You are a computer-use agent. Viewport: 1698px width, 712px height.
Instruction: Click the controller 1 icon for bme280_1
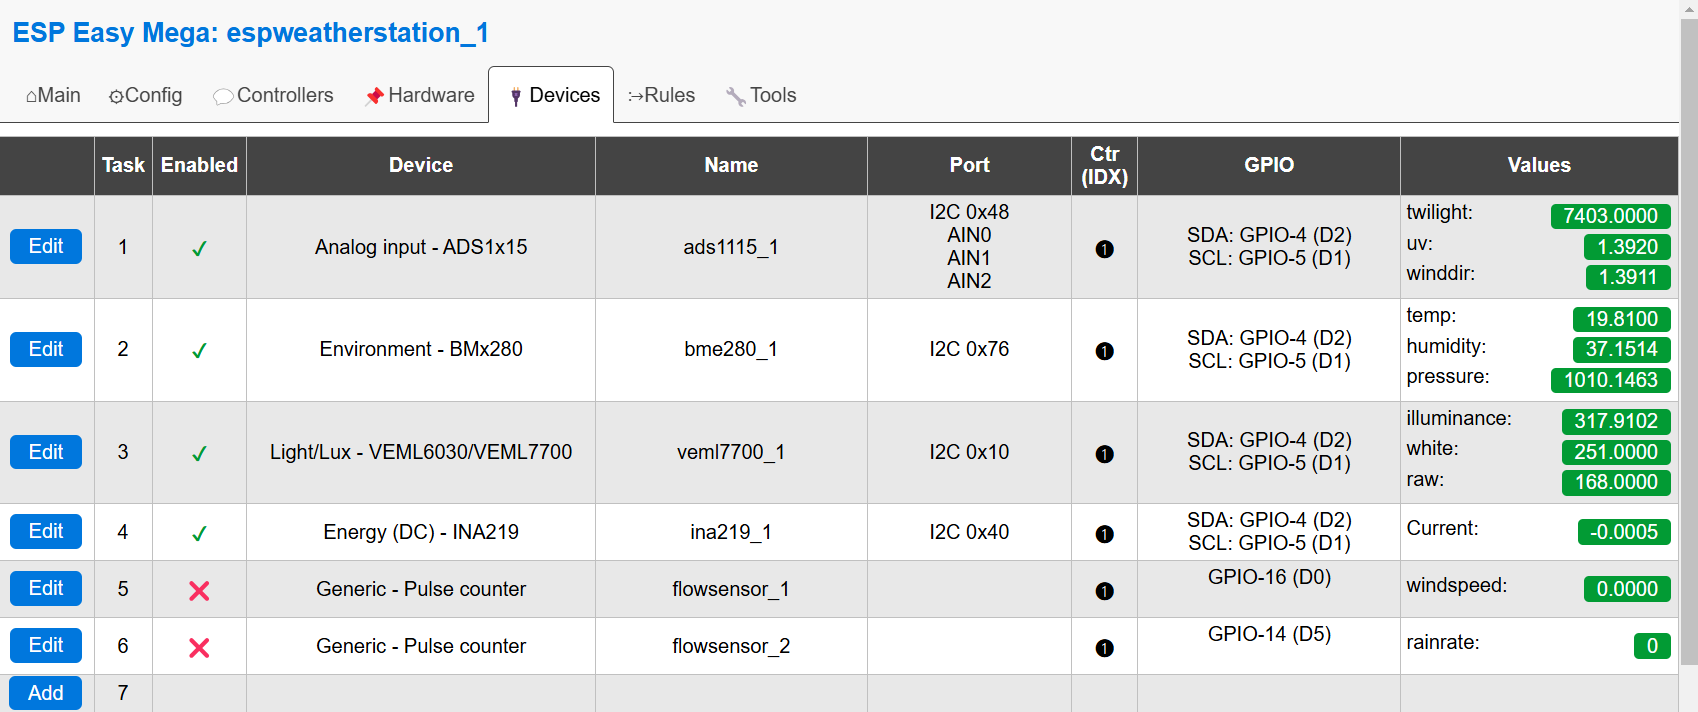point(1104,351)
